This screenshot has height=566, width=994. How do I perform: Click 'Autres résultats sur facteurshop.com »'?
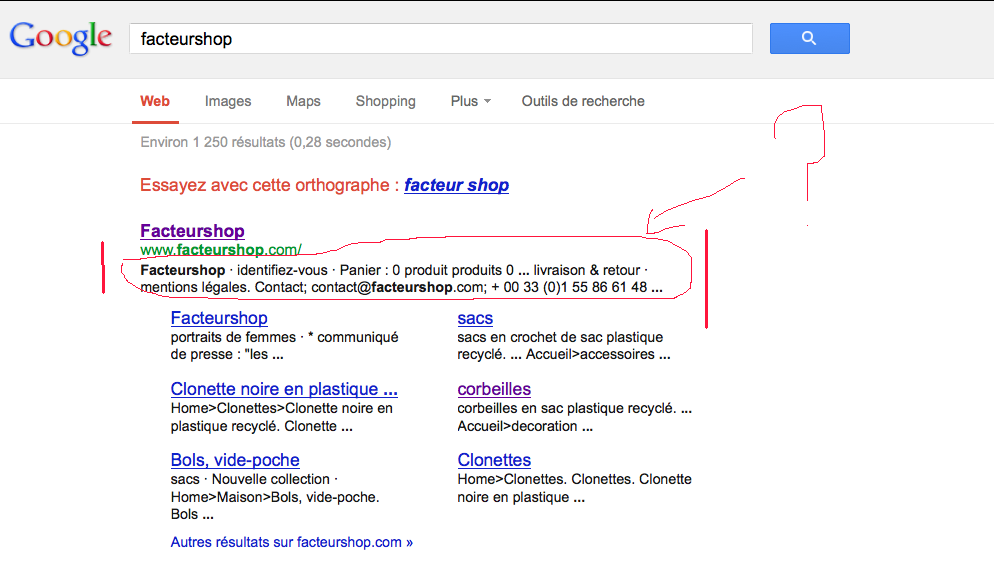(x=292, y=543)
